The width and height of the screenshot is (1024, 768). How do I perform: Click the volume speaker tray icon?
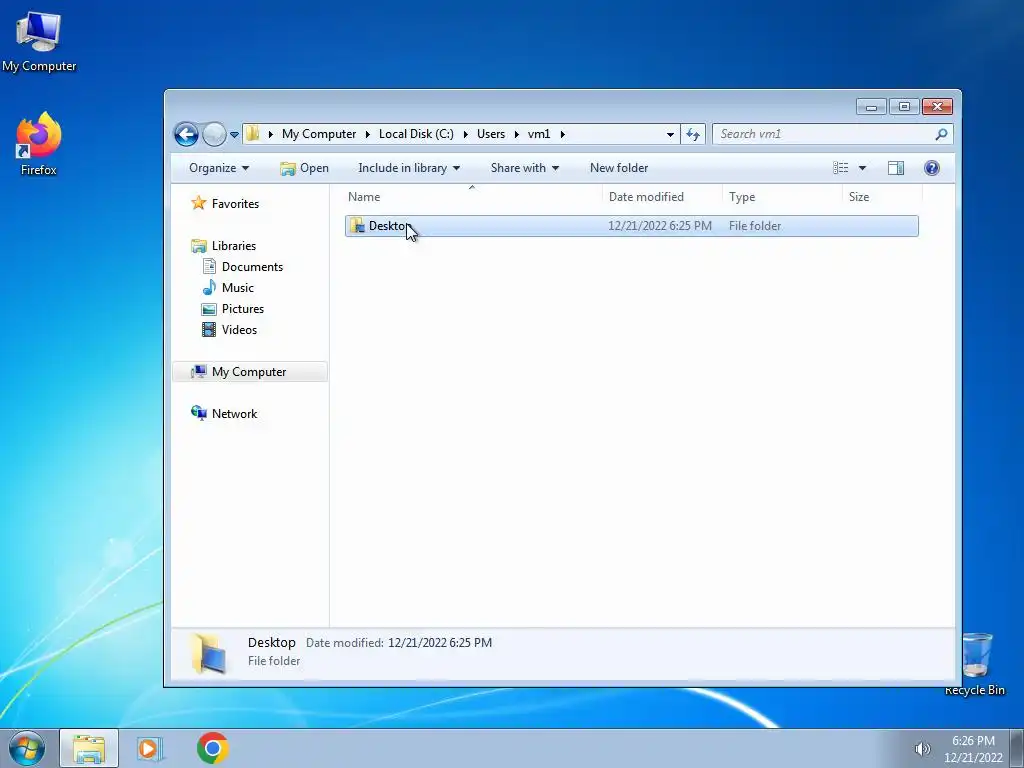pos(922,749)
